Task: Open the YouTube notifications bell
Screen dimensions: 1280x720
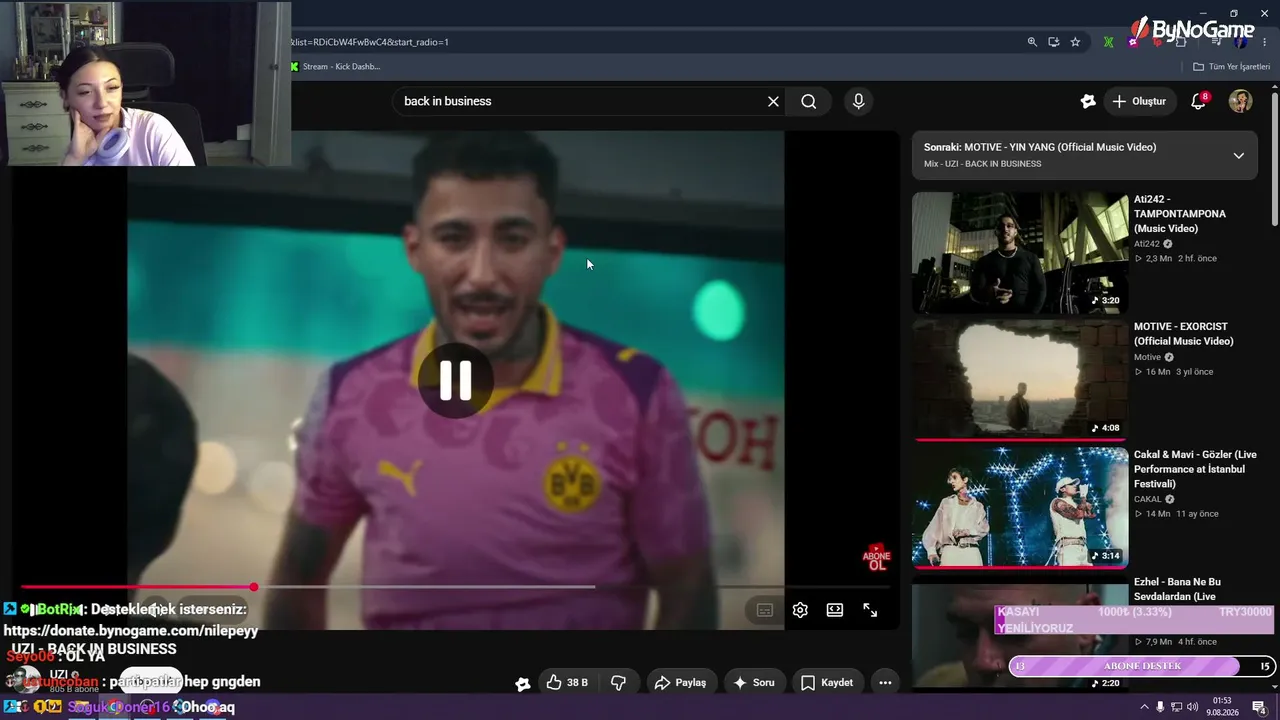Action: [x=1198, y=101]
